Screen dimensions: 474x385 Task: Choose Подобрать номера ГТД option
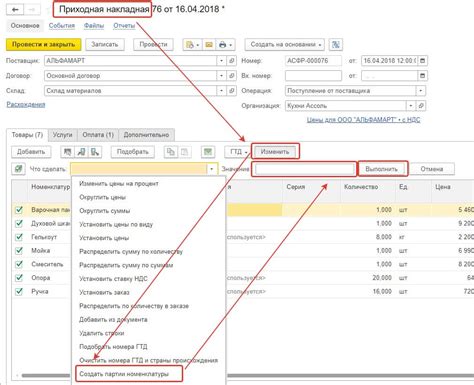click(113, 347)
